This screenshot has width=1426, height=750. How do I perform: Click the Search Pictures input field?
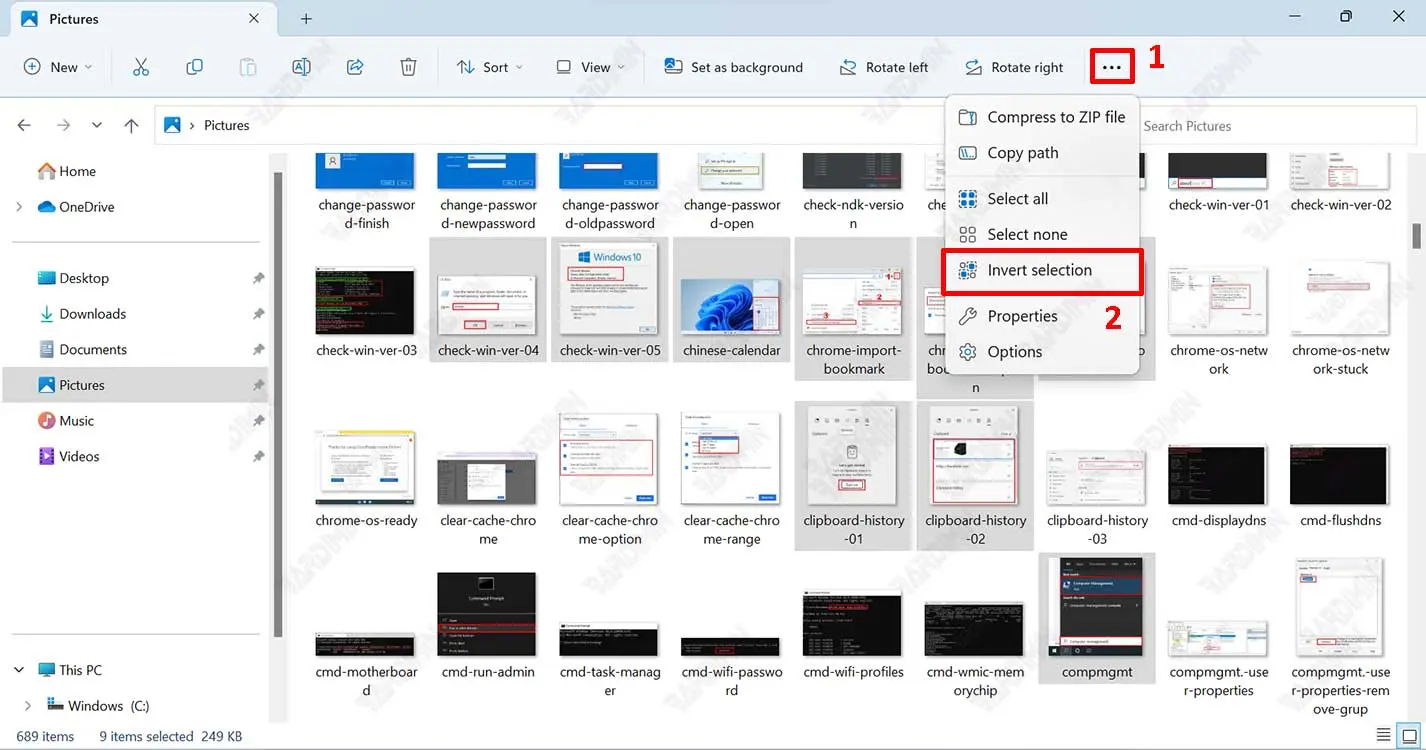click(x=1280, y=126)
